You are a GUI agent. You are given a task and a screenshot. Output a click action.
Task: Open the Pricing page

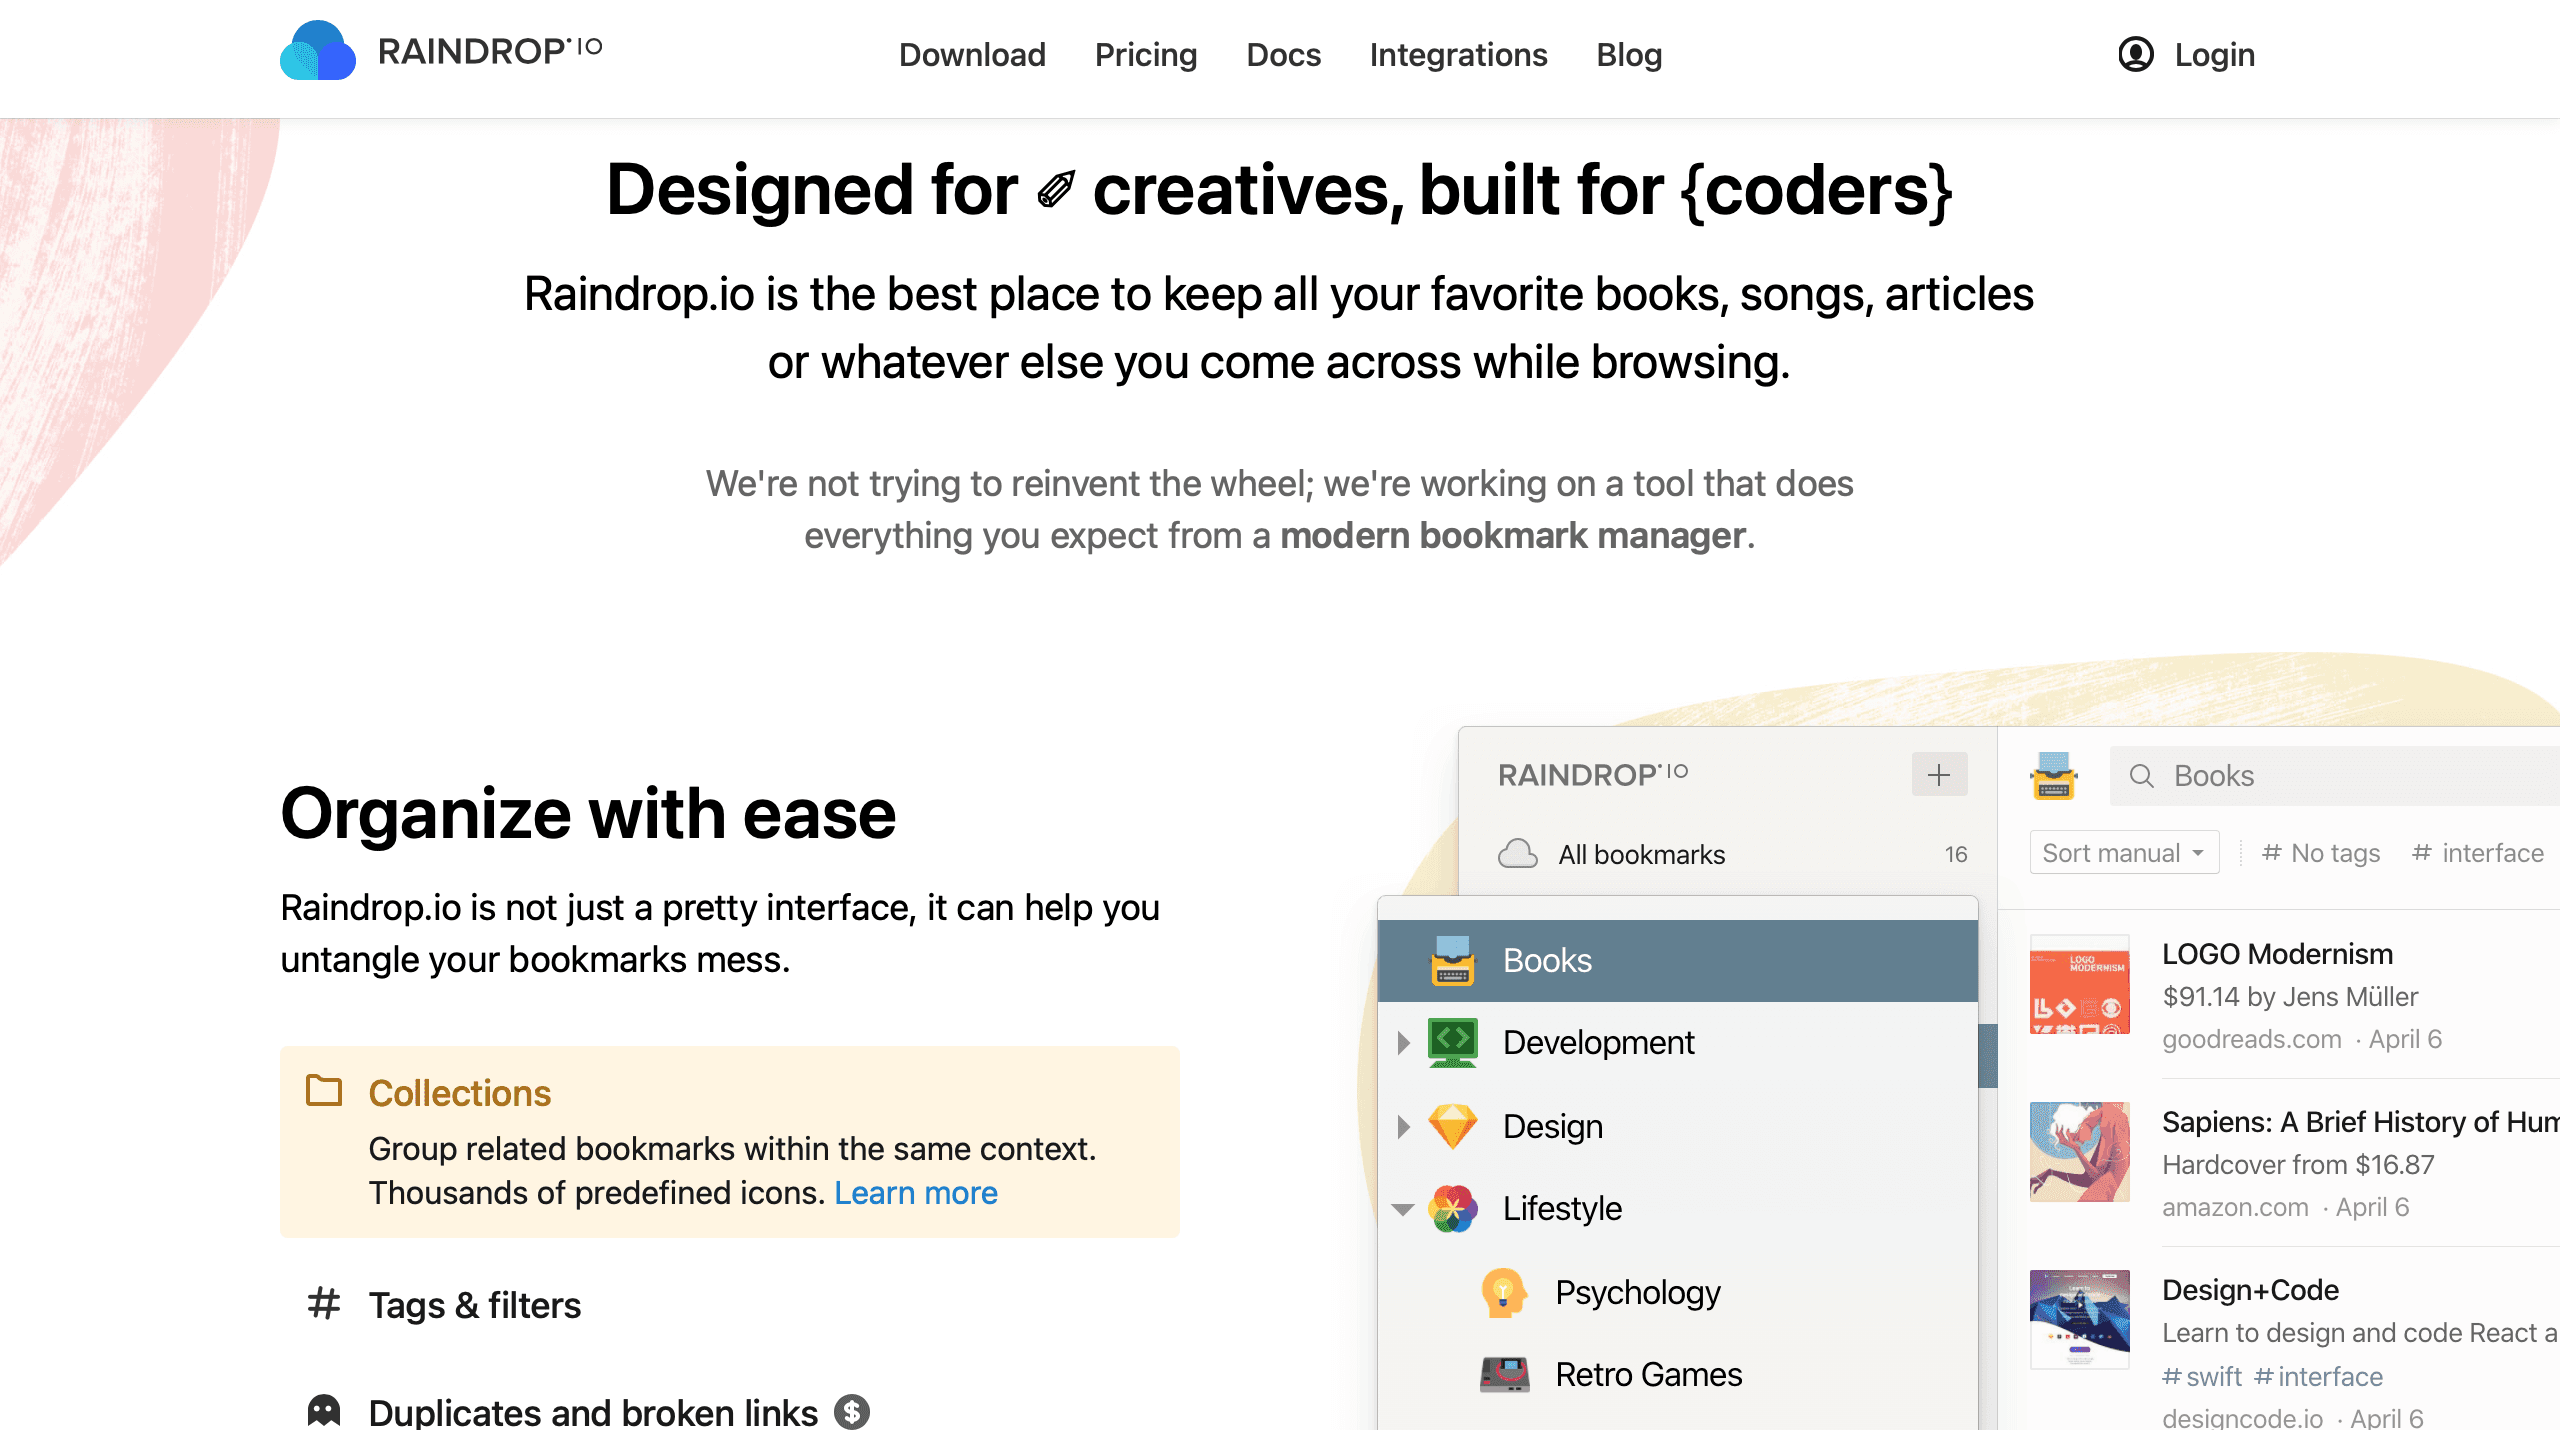(1146, 55)
